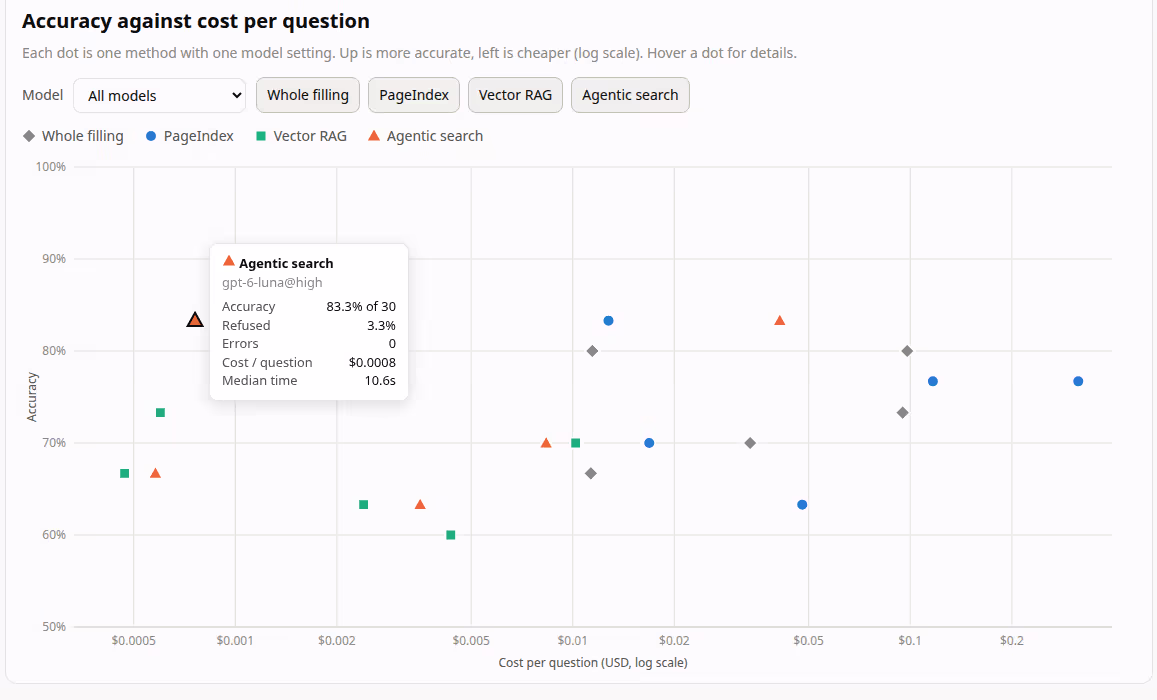
Task: Click the Agentic search triangle at 70% accuracy
Action: pyautogui.click(x=546, y=443)
